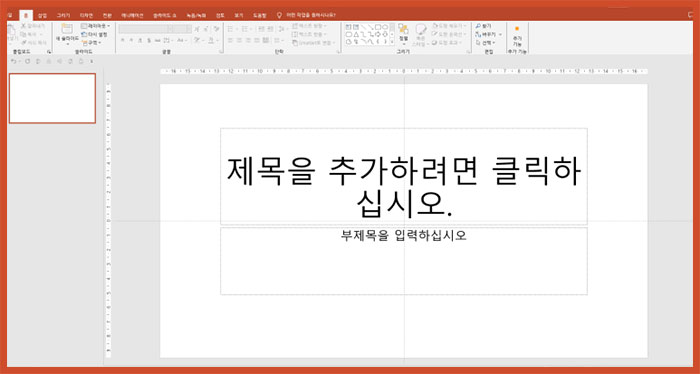This screenshot has width=700, height=374.
Task: Open the font size dropdown
Action: click(x=189, y=29)
